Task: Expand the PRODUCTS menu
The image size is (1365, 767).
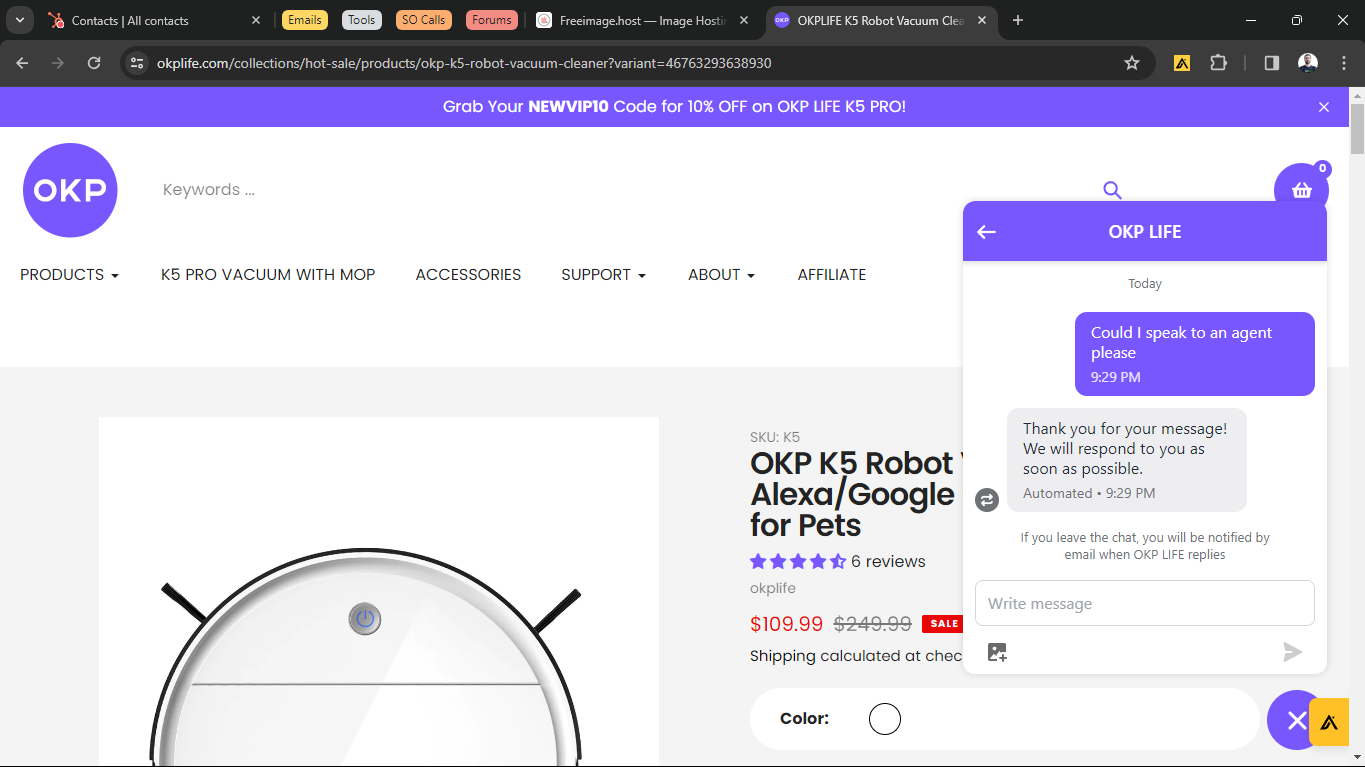Action: click(69, 275)
